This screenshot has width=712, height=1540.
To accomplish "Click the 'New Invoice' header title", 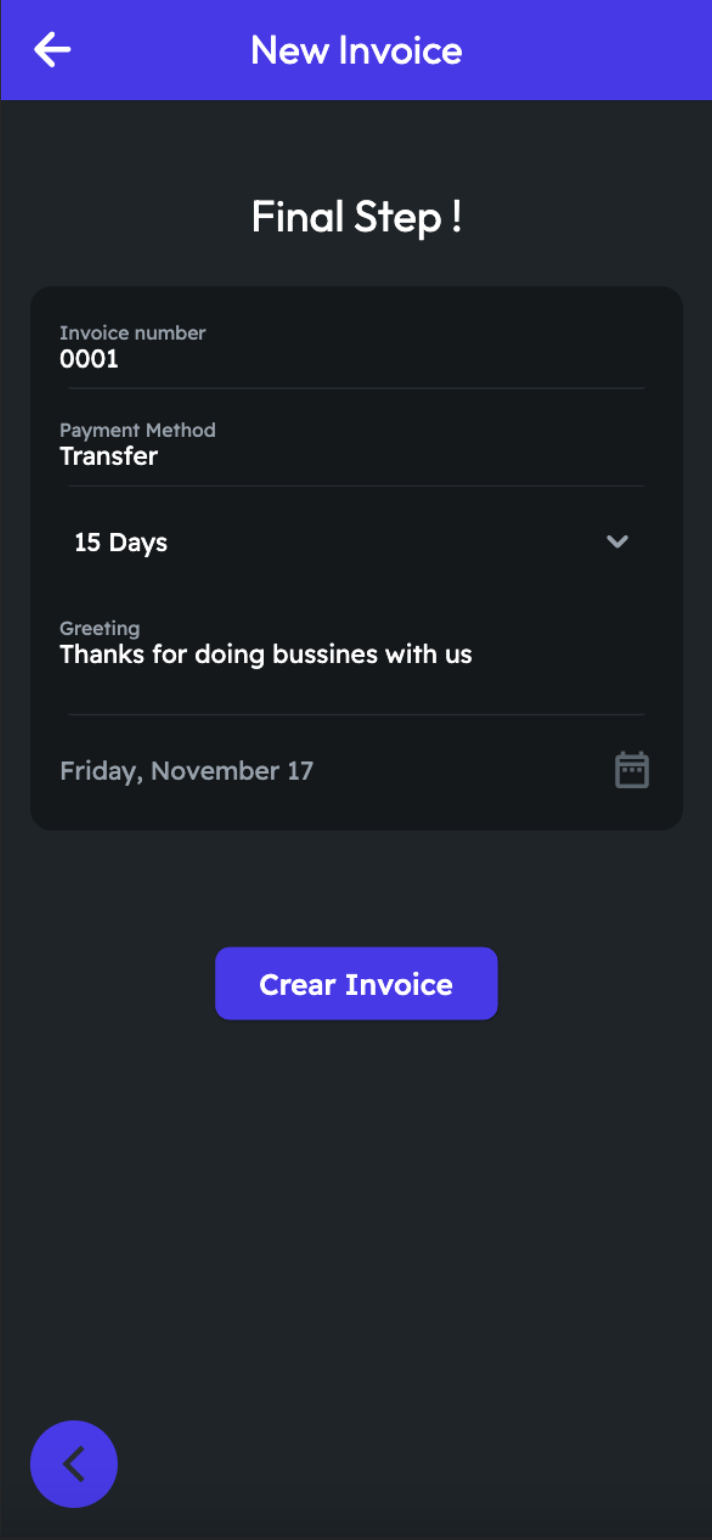I will click(356, 50).
